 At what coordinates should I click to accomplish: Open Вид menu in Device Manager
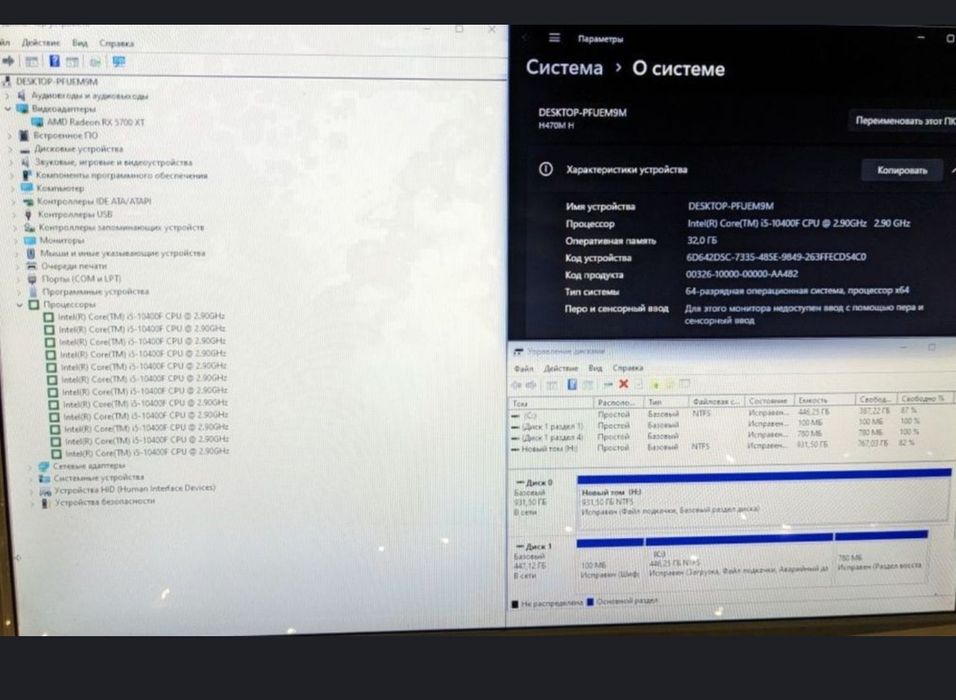(80, 43)
